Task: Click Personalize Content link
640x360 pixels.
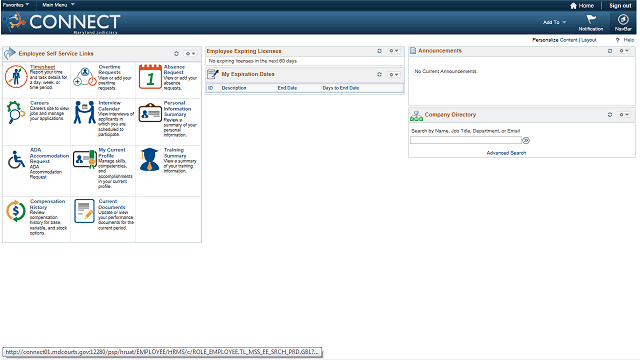Action: point(569,40)
